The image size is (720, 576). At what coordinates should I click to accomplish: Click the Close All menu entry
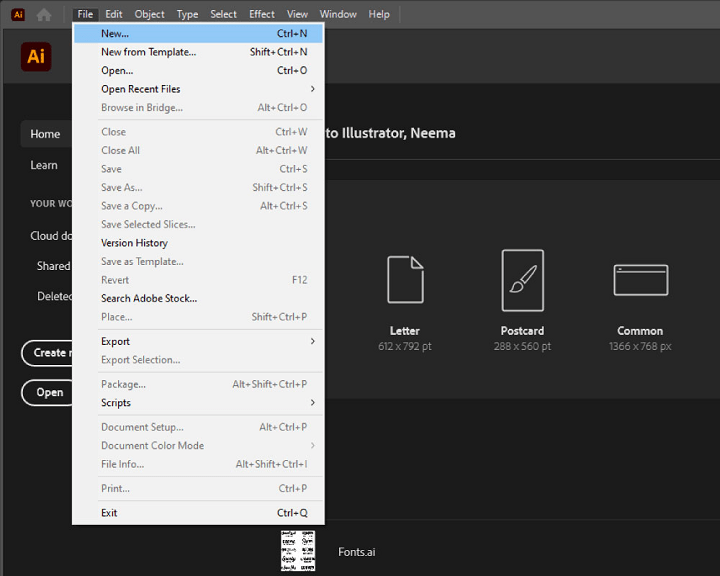point(198,150)
